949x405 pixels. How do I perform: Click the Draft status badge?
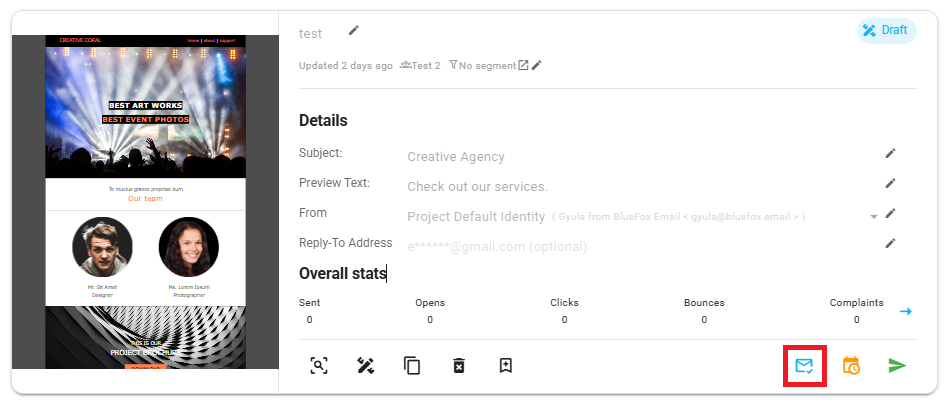pos(887,31)
